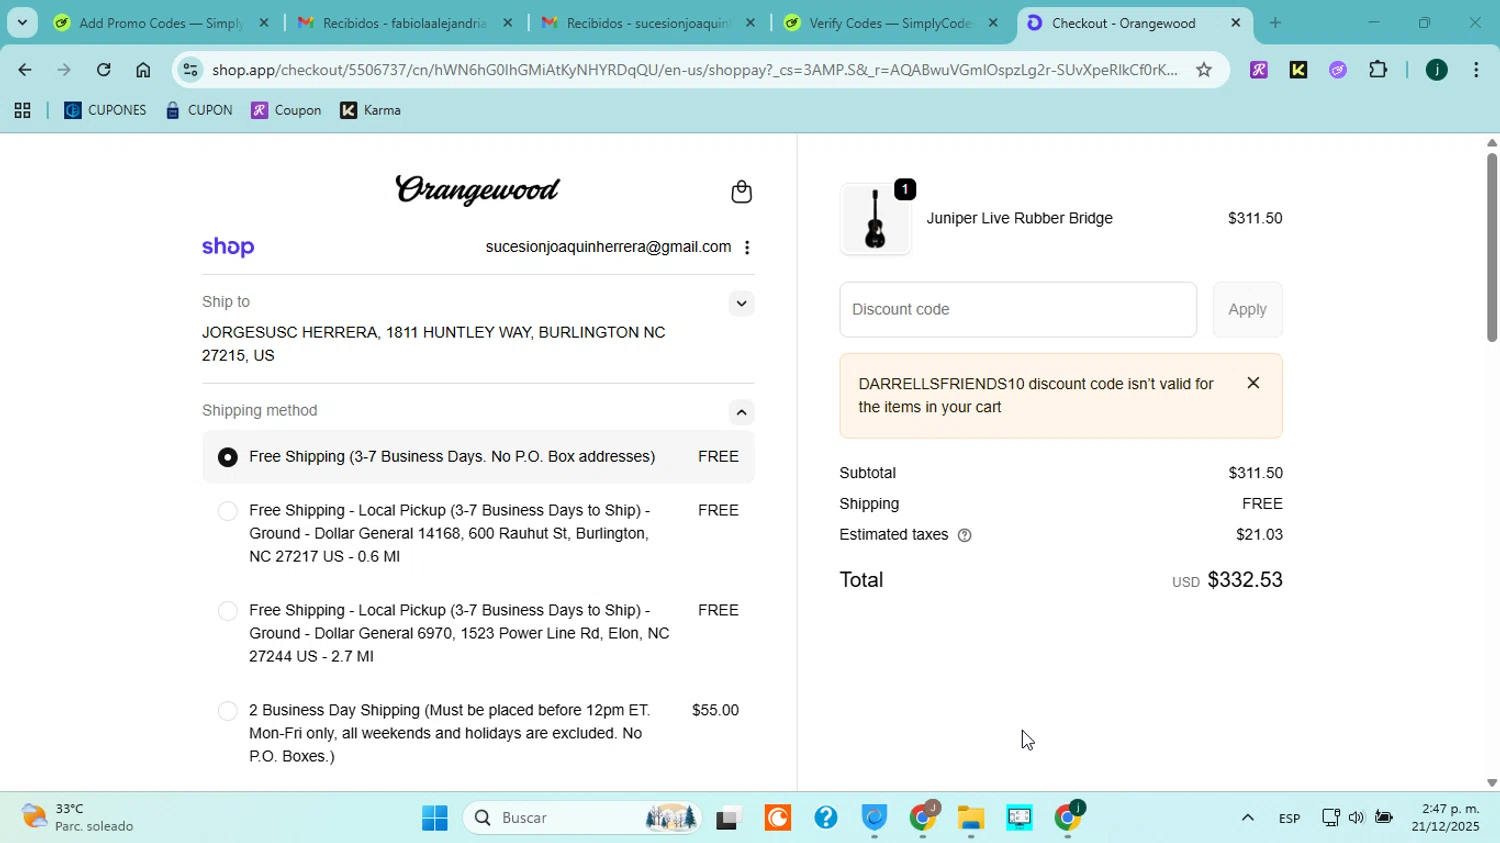Screen dimensions: 1500x843
Task: Open Coupon bookmark
Action: point(286,111)
